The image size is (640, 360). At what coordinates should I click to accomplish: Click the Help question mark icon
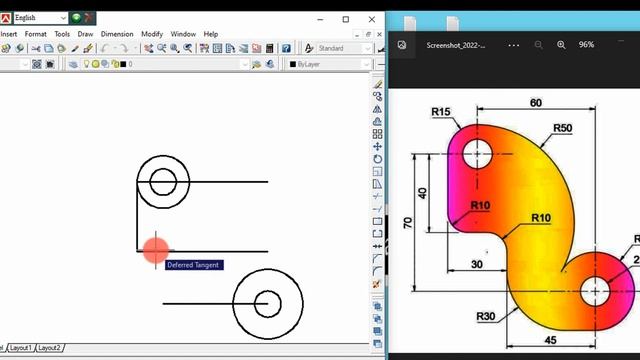pyautogui.click(x=286, y=49)
